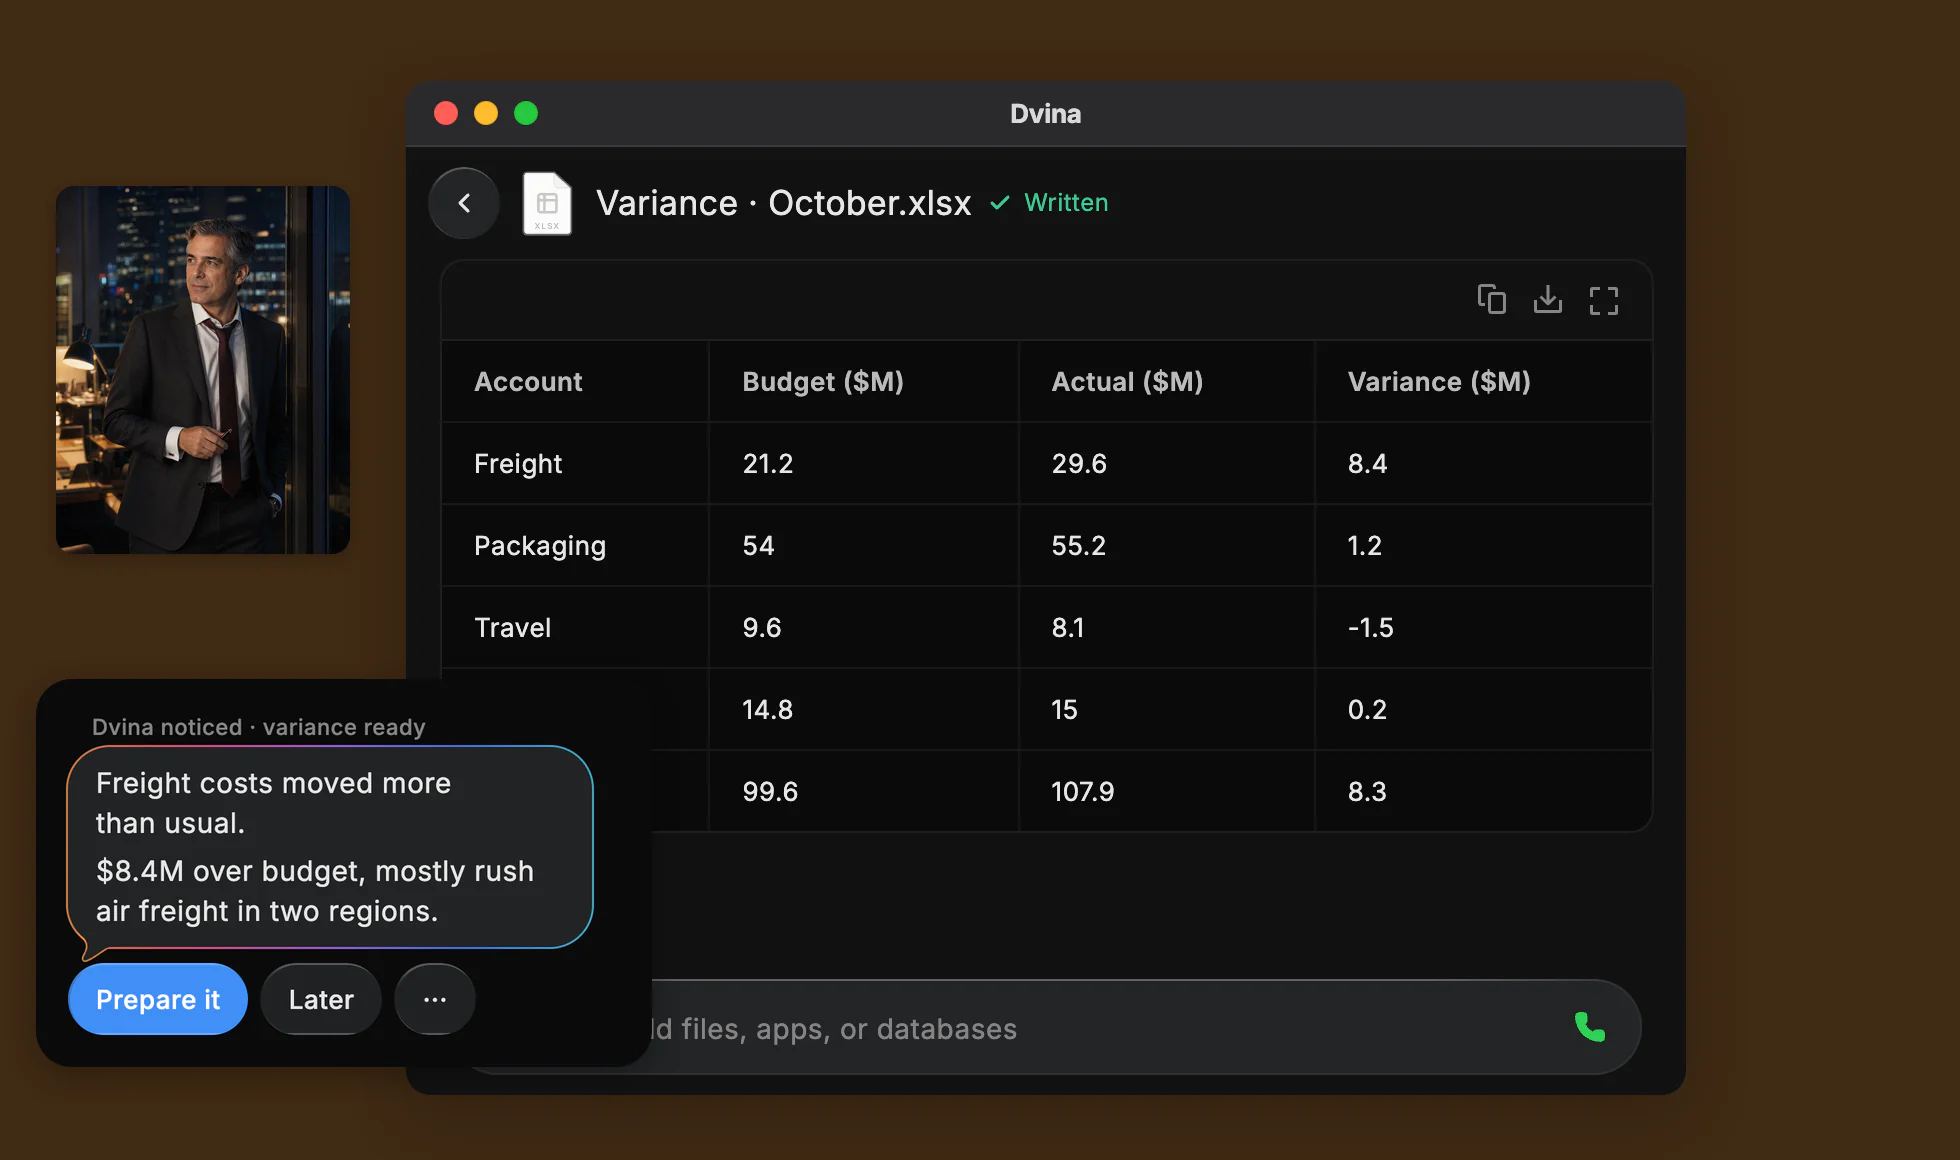Click the Account column header

[528, 382]
